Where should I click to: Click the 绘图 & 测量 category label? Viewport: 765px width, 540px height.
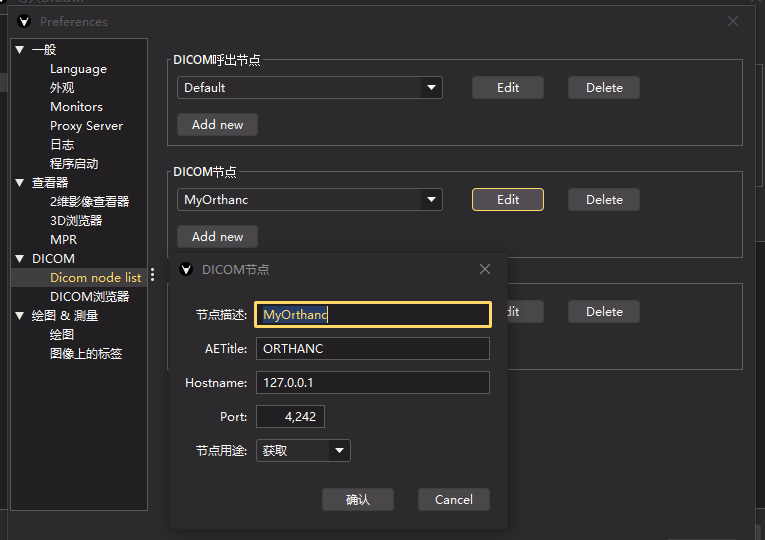(65, 316)
